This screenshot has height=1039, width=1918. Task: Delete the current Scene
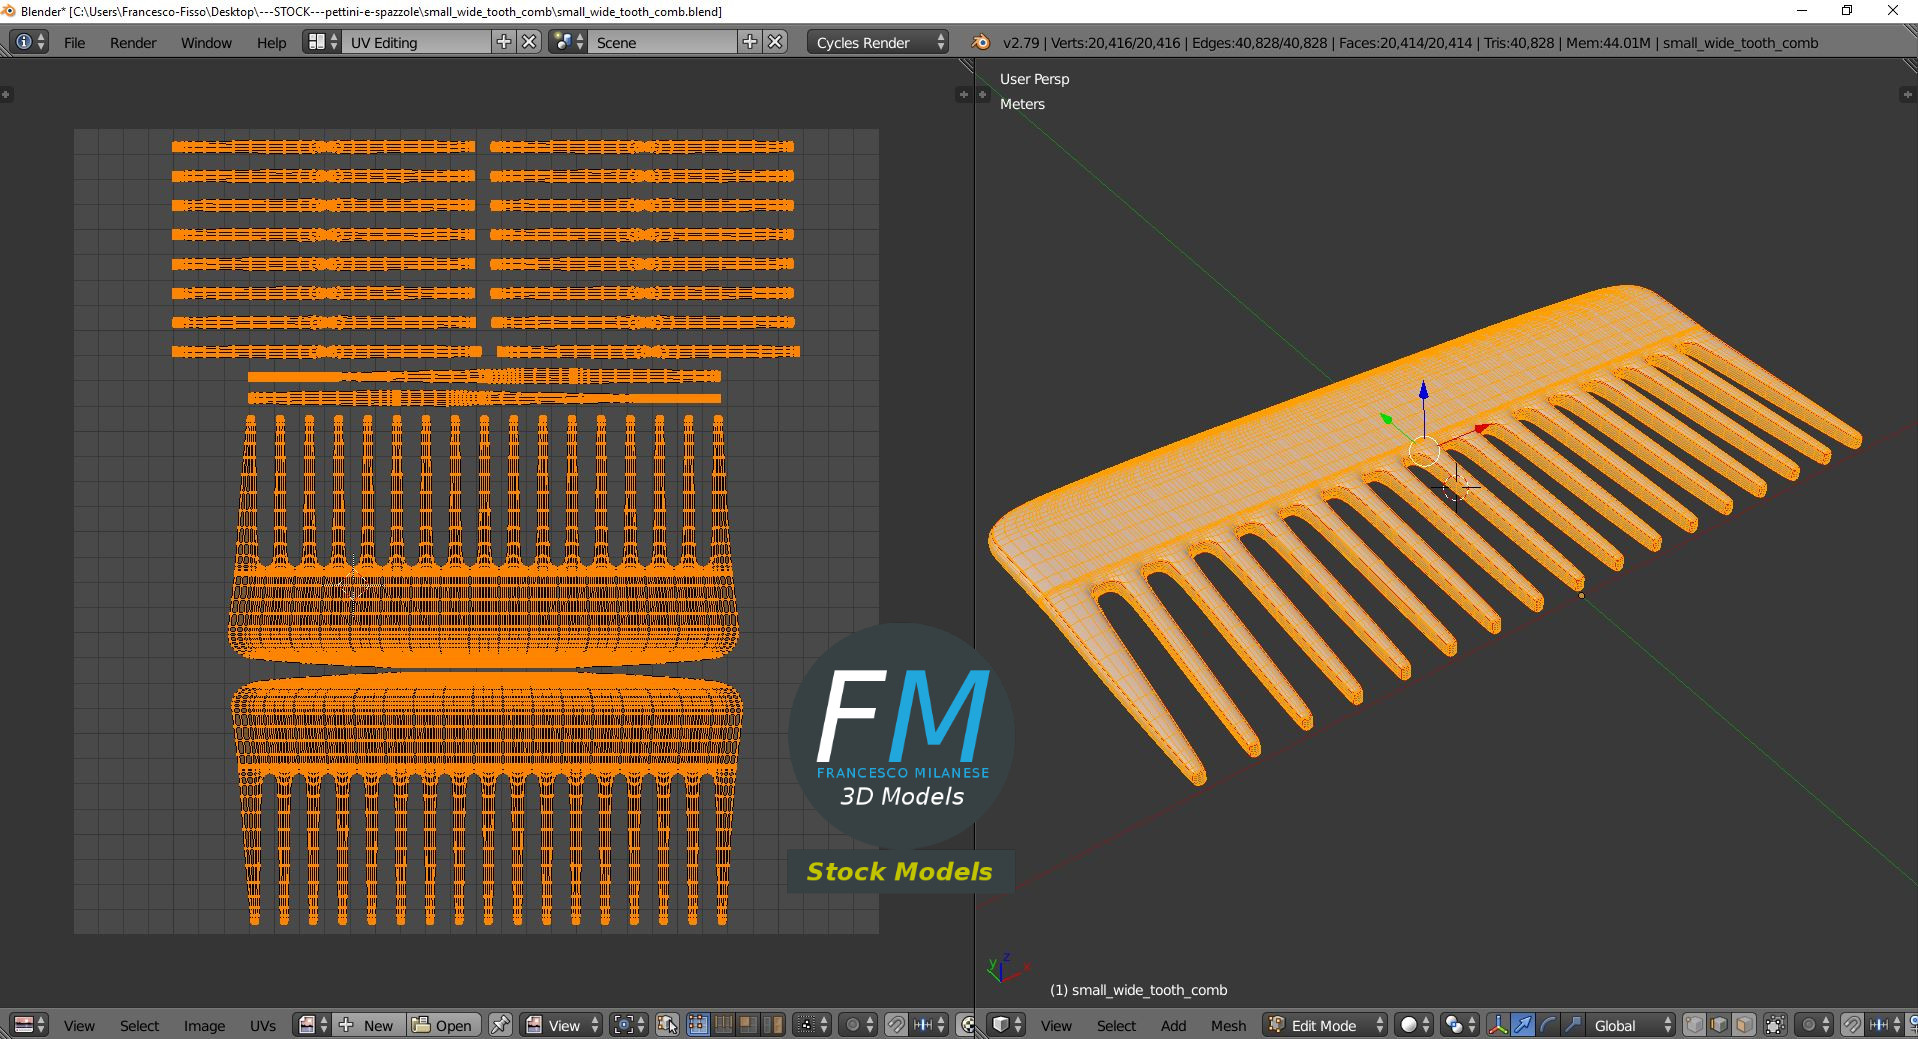775,42
